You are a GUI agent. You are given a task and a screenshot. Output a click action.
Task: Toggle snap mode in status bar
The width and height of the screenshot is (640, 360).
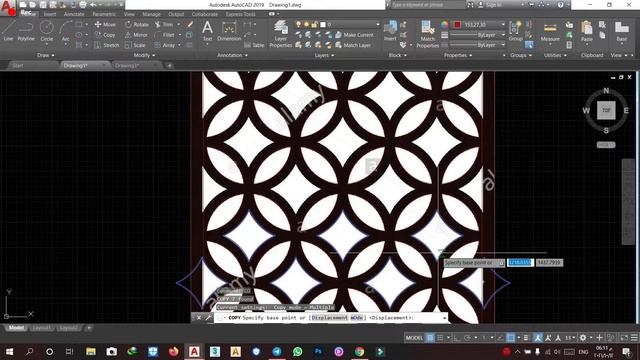point(440,338)
